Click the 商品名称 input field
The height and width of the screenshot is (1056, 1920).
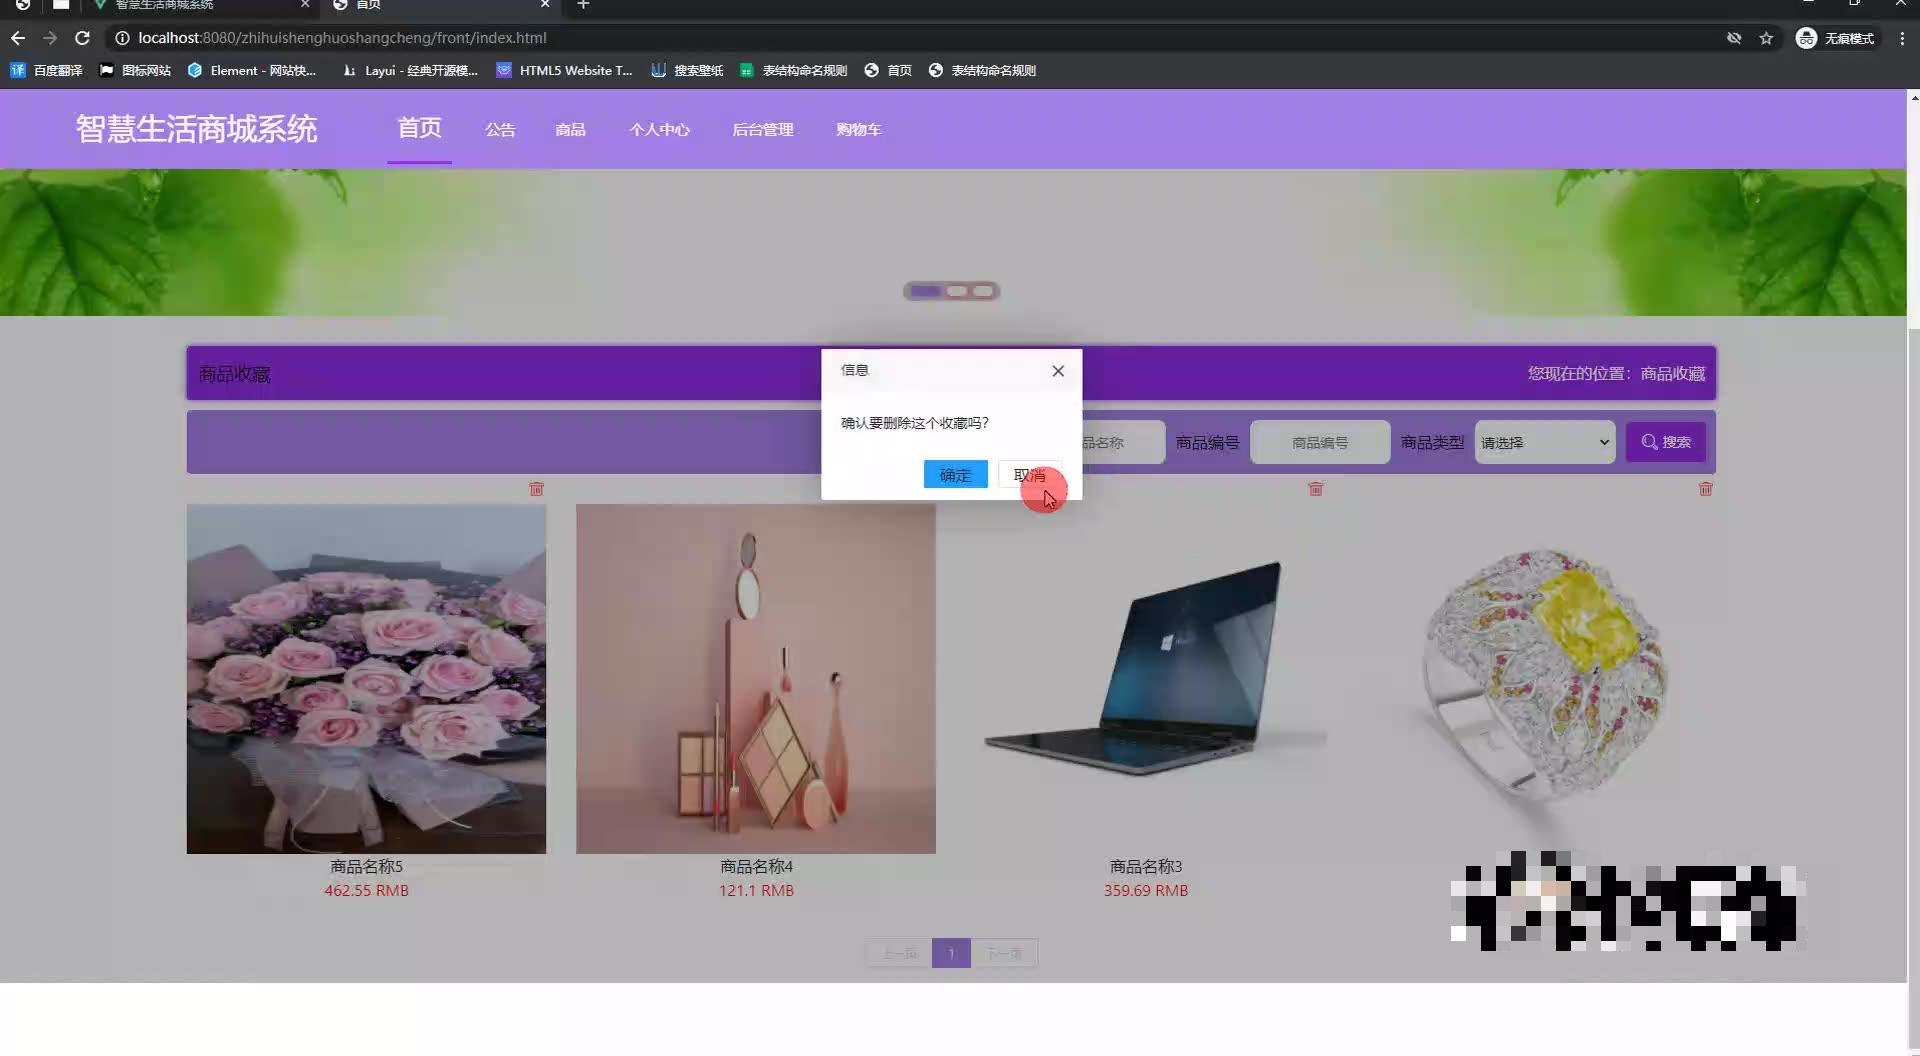tap(1123, 442)
